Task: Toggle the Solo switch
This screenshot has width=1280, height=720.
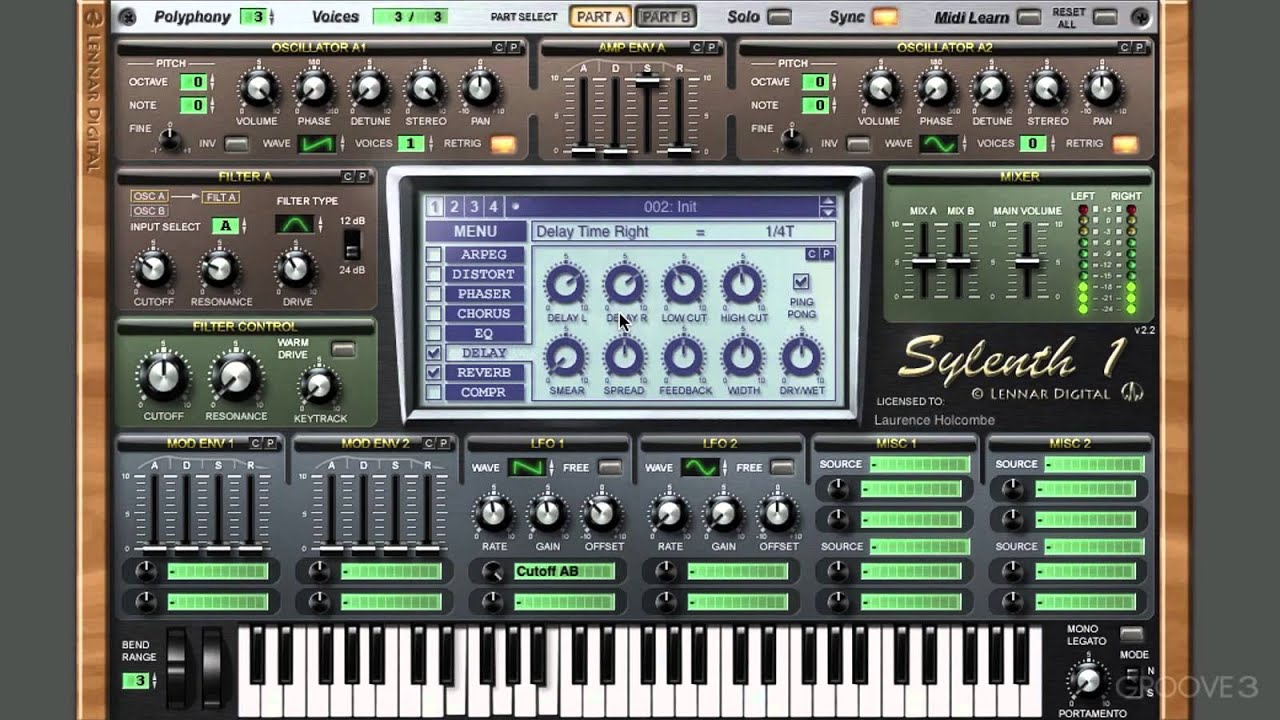Action: click(779, 17)
